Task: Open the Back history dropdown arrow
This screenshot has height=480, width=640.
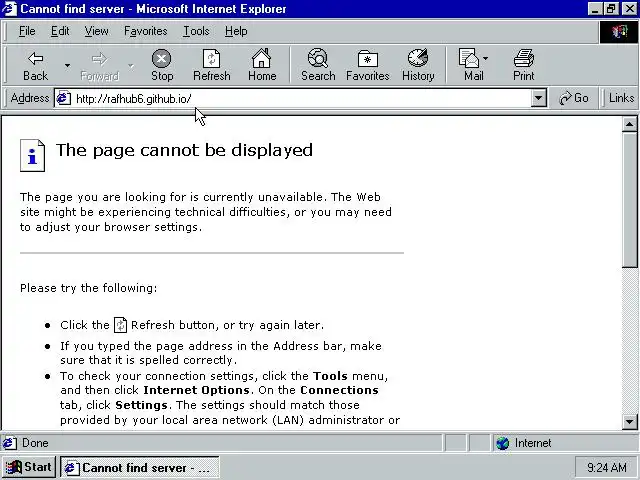Action: 67,65
